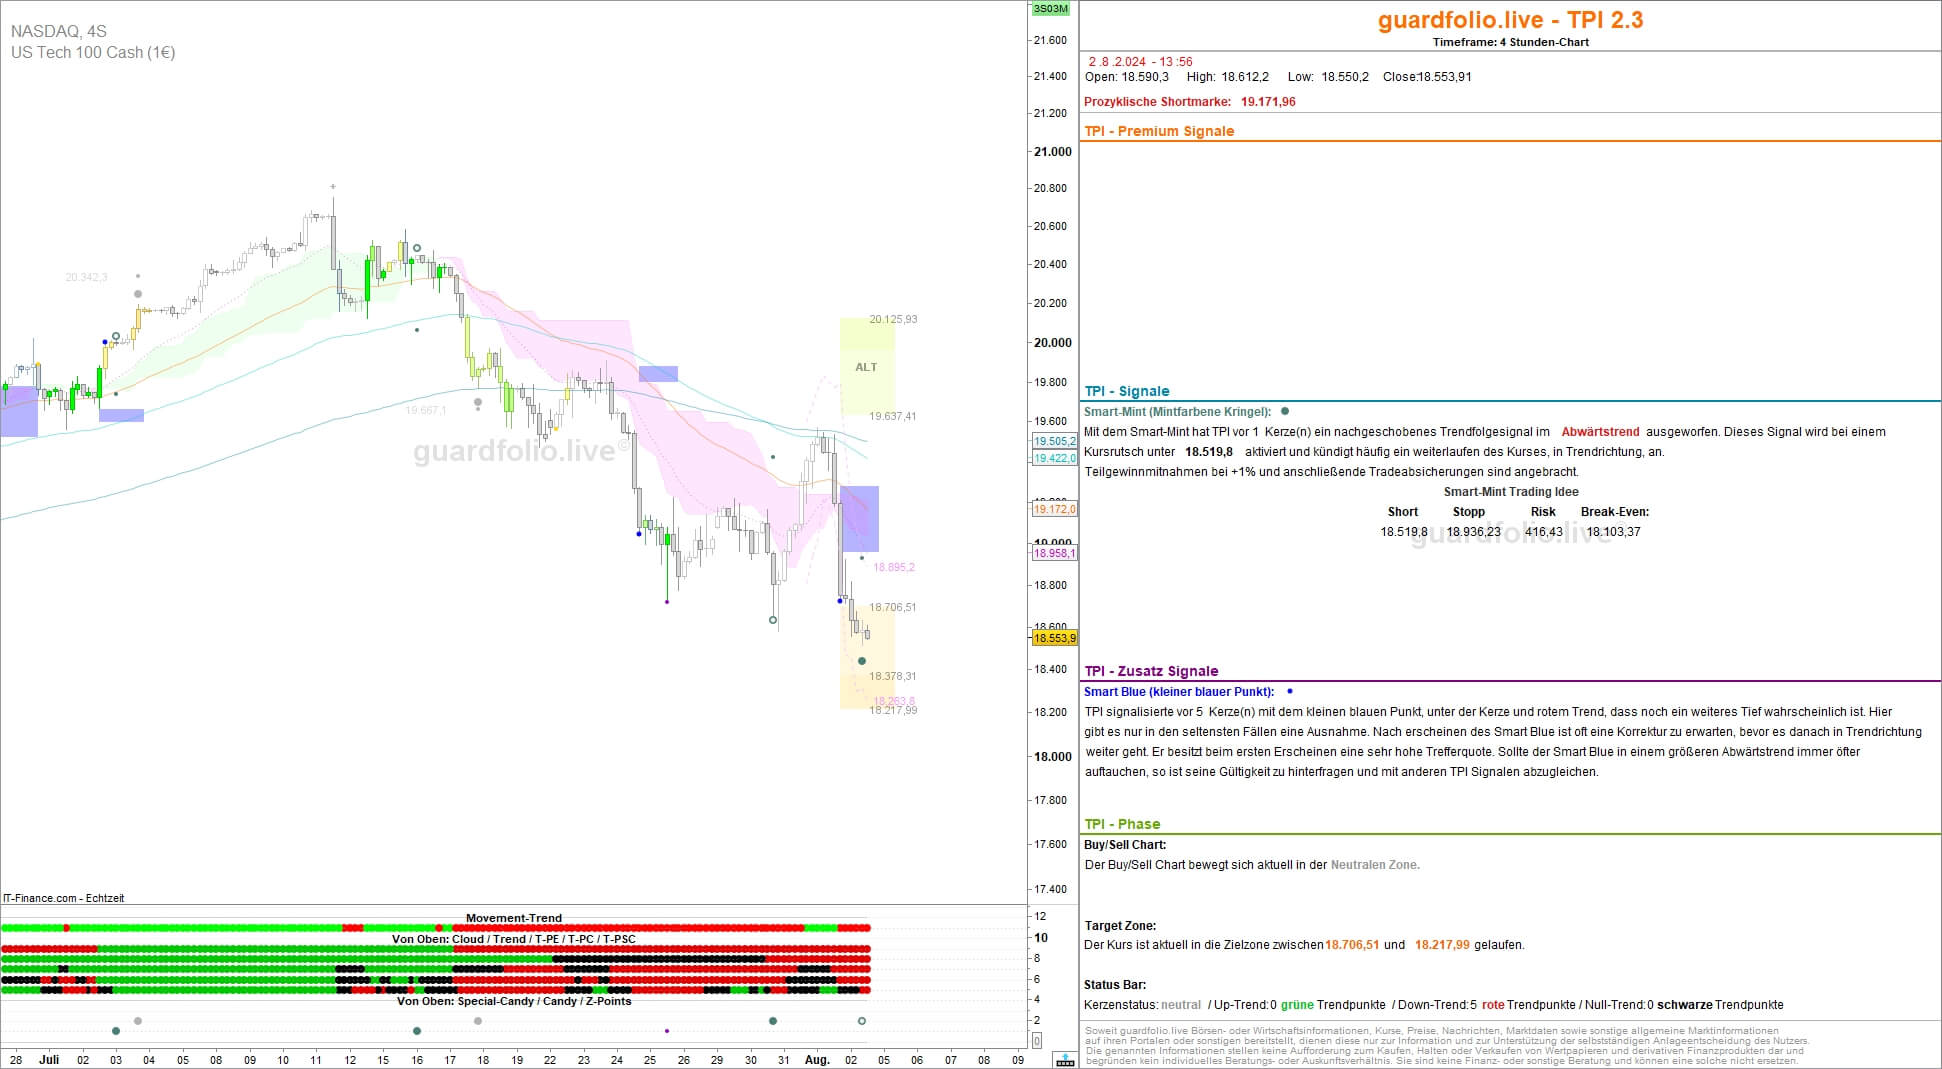Click the Open: 18.590,3 value
Screen dimensions: 1942x1069
click(x=1126, y=77)
